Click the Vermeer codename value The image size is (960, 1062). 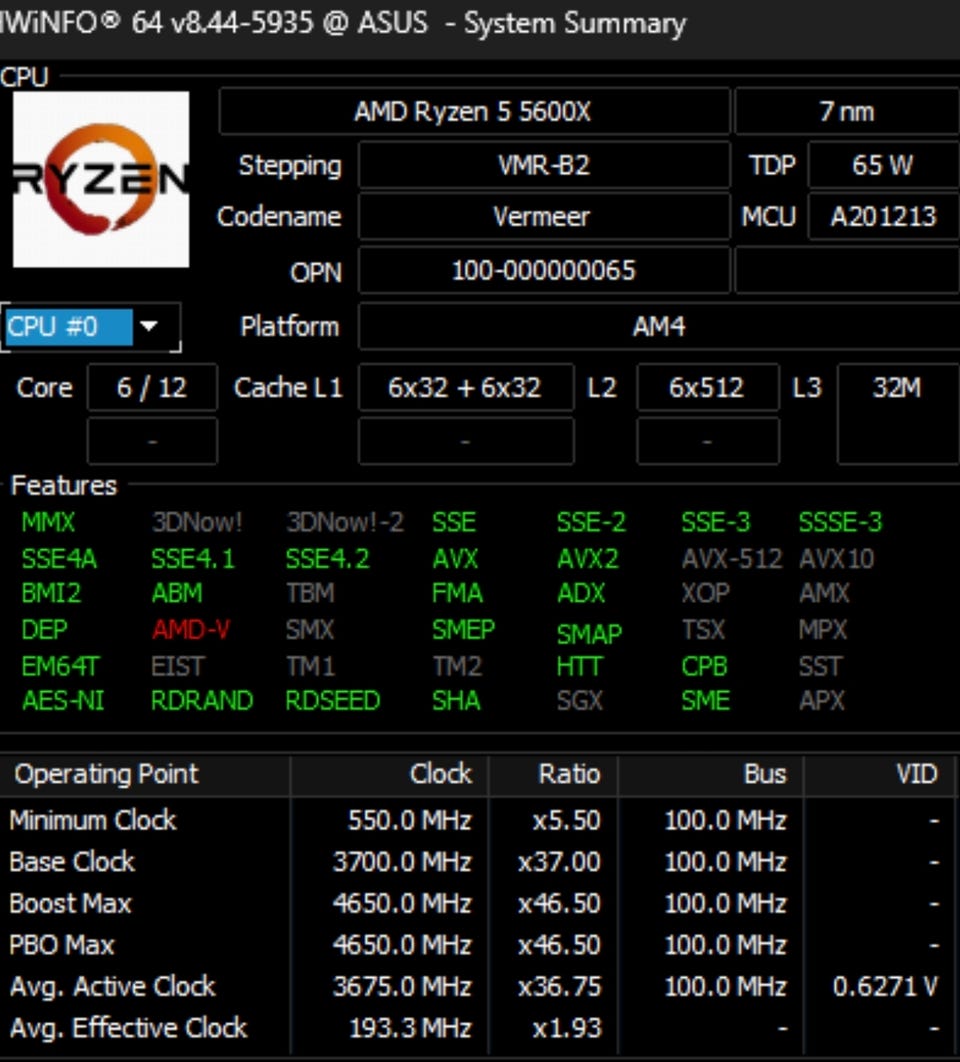(x=544, y=217)
